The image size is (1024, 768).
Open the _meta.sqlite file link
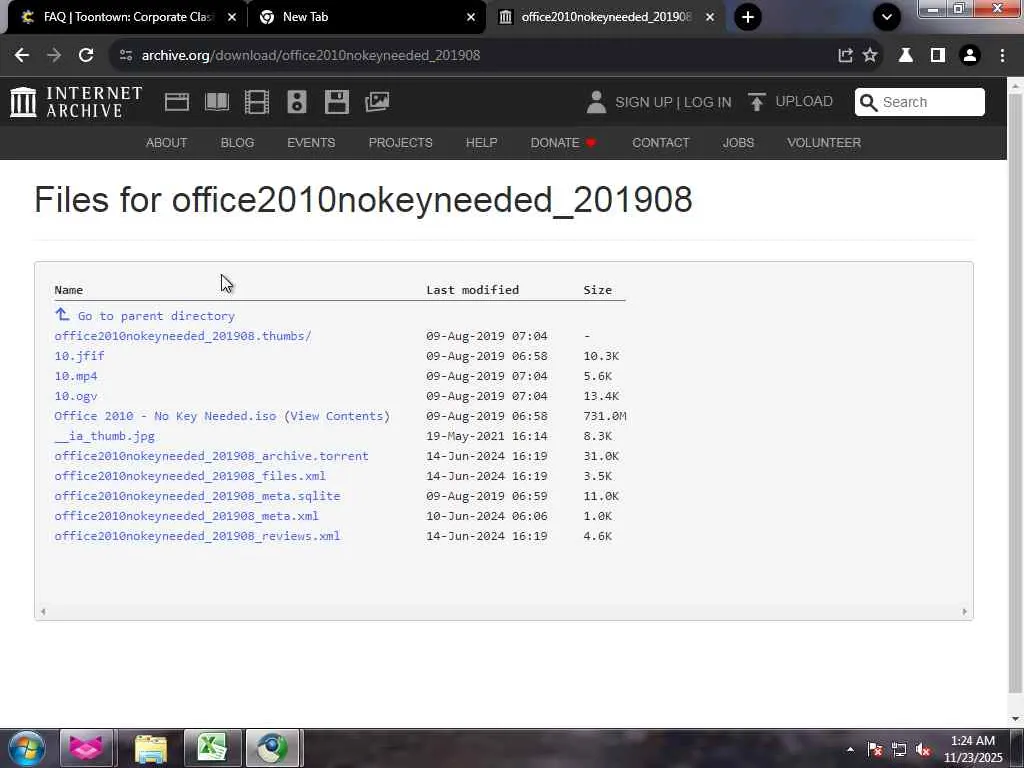197,496
